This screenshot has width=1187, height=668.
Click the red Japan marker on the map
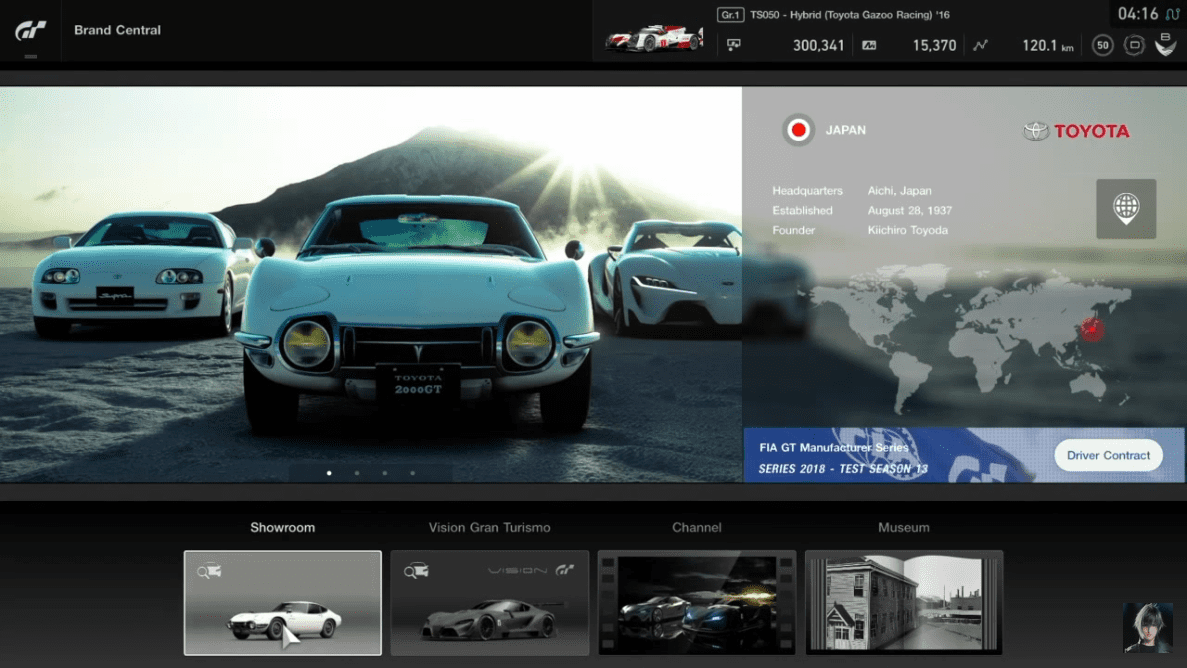[1092, 329]
